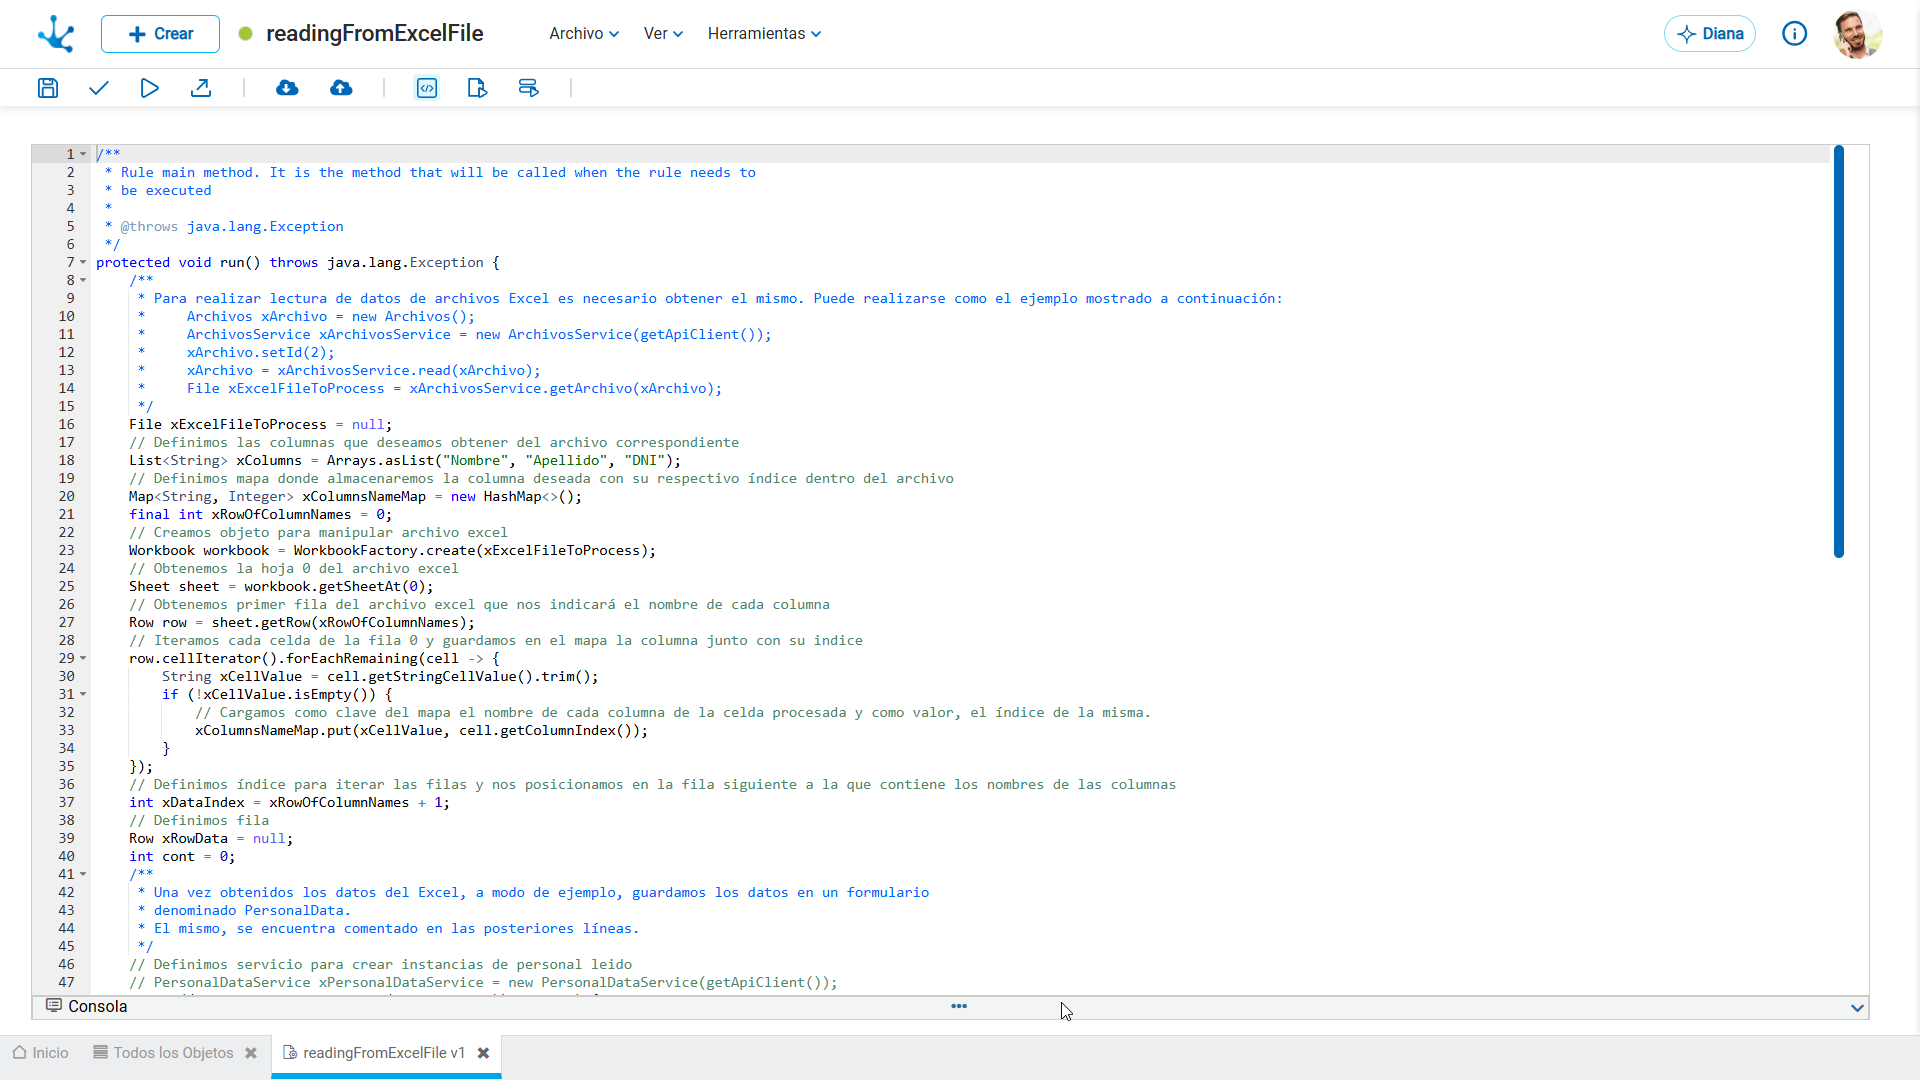Open the Archivo menu
This screenshot has width=1920, height=1080.
[x=584, y=34]
